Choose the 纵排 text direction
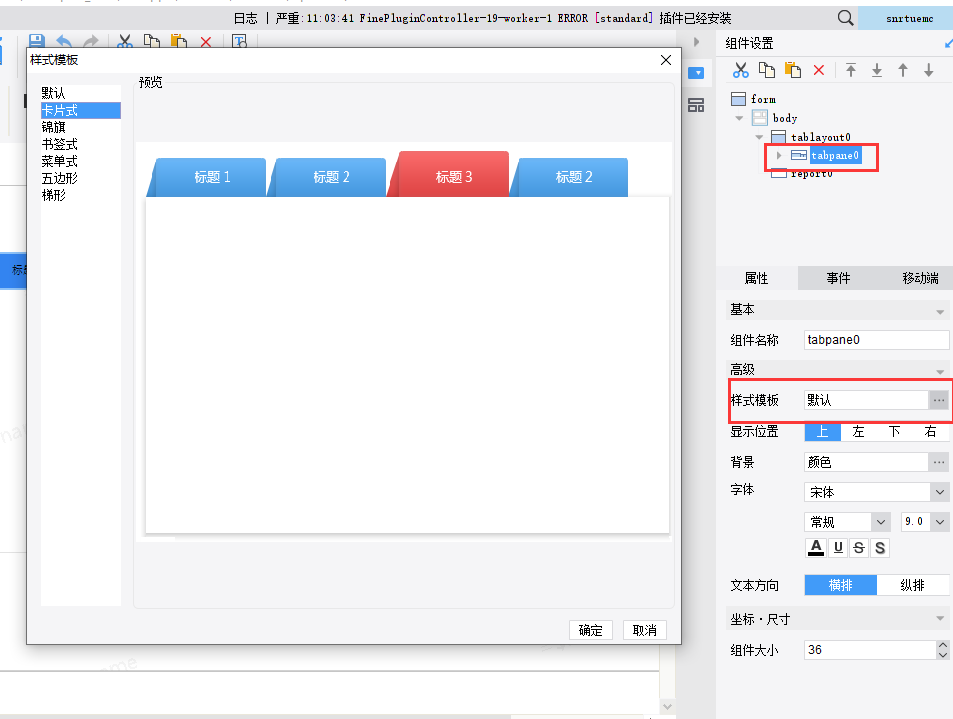 (x=912, y=585)
